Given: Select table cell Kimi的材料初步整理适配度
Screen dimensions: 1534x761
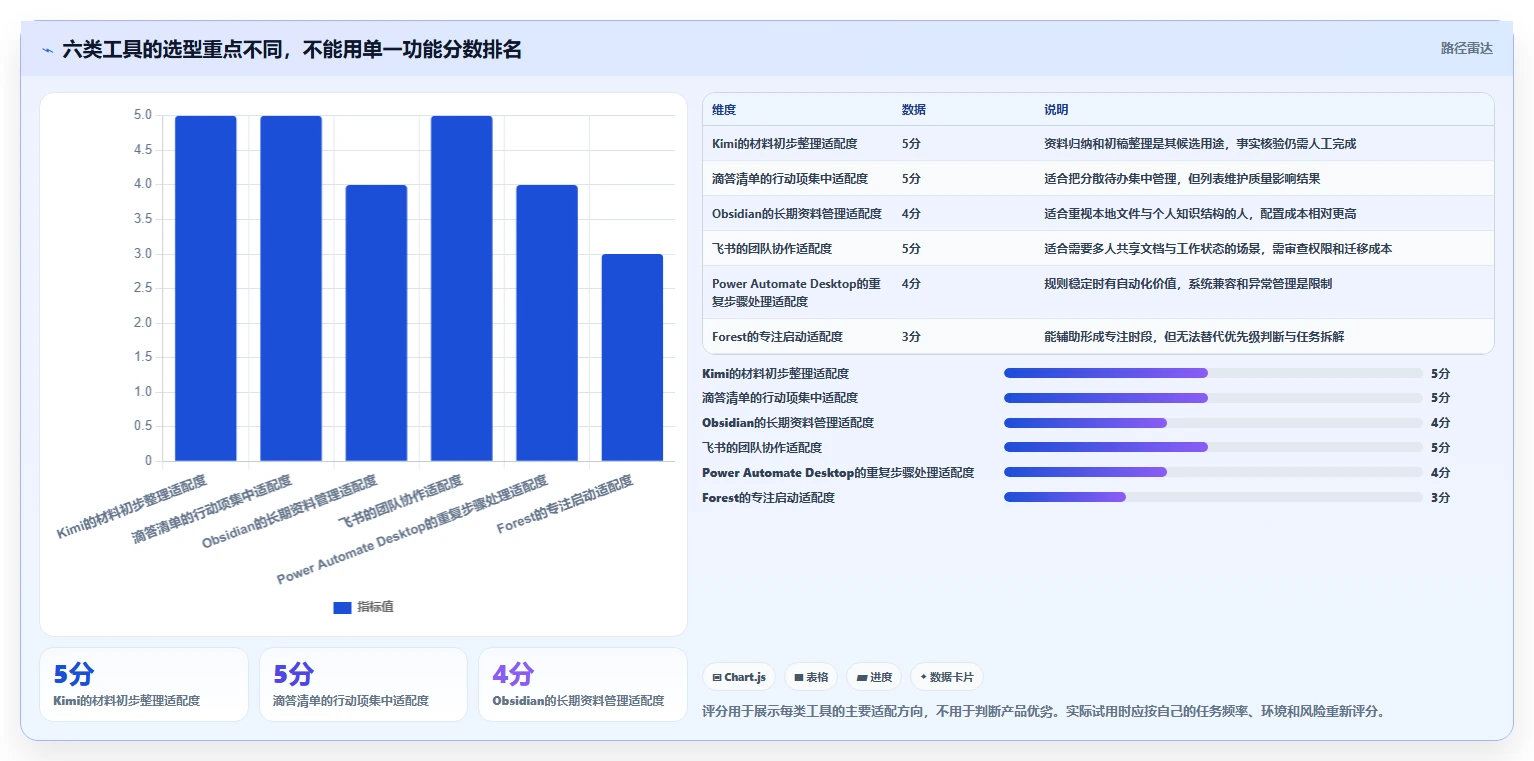Looking at the screenshot, I should pyautogui.click(x=785, y=144).
